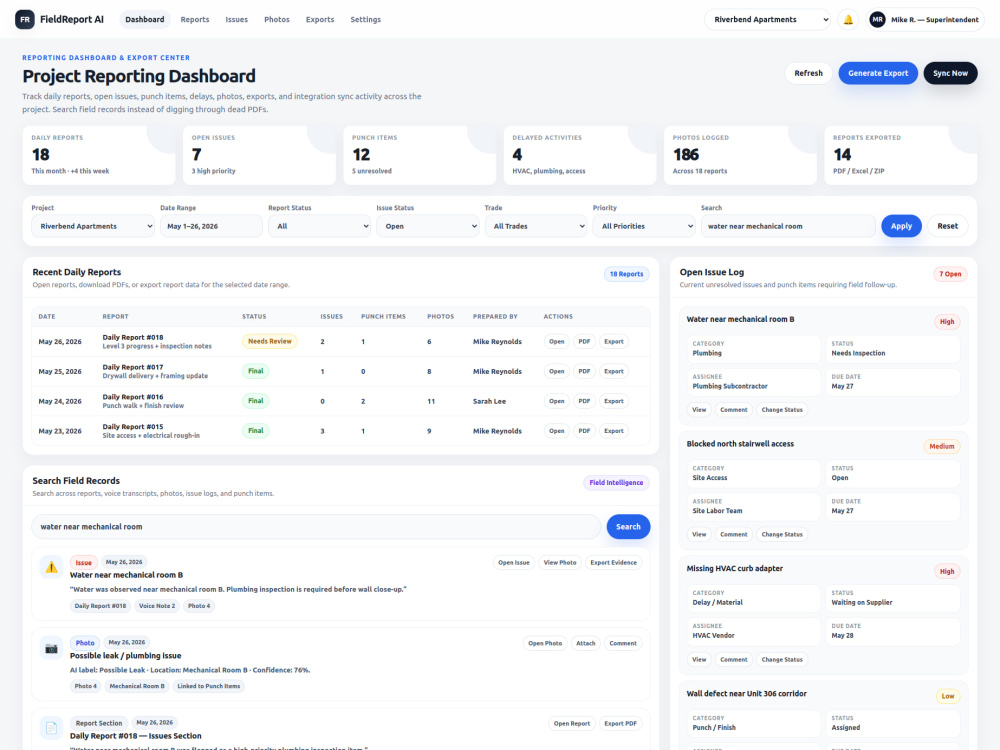The width and height of the screenshot is (1000, 750).
Task: Click Export Evidence
Action: click(614, 562)
